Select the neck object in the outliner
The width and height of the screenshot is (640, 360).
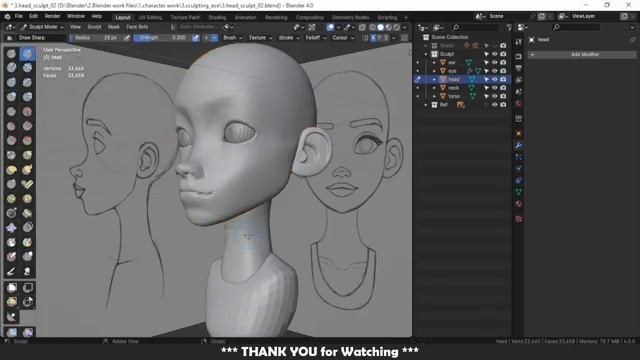point(453,88)
